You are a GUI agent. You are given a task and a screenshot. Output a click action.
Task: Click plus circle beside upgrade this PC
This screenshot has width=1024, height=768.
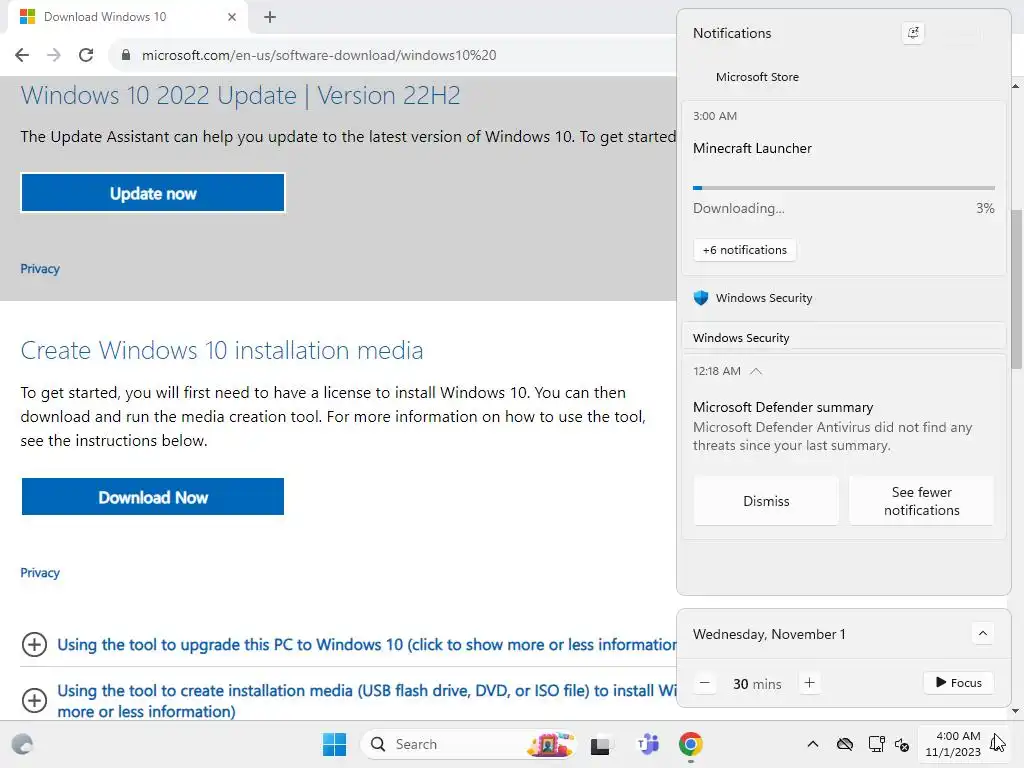[34, 645]
